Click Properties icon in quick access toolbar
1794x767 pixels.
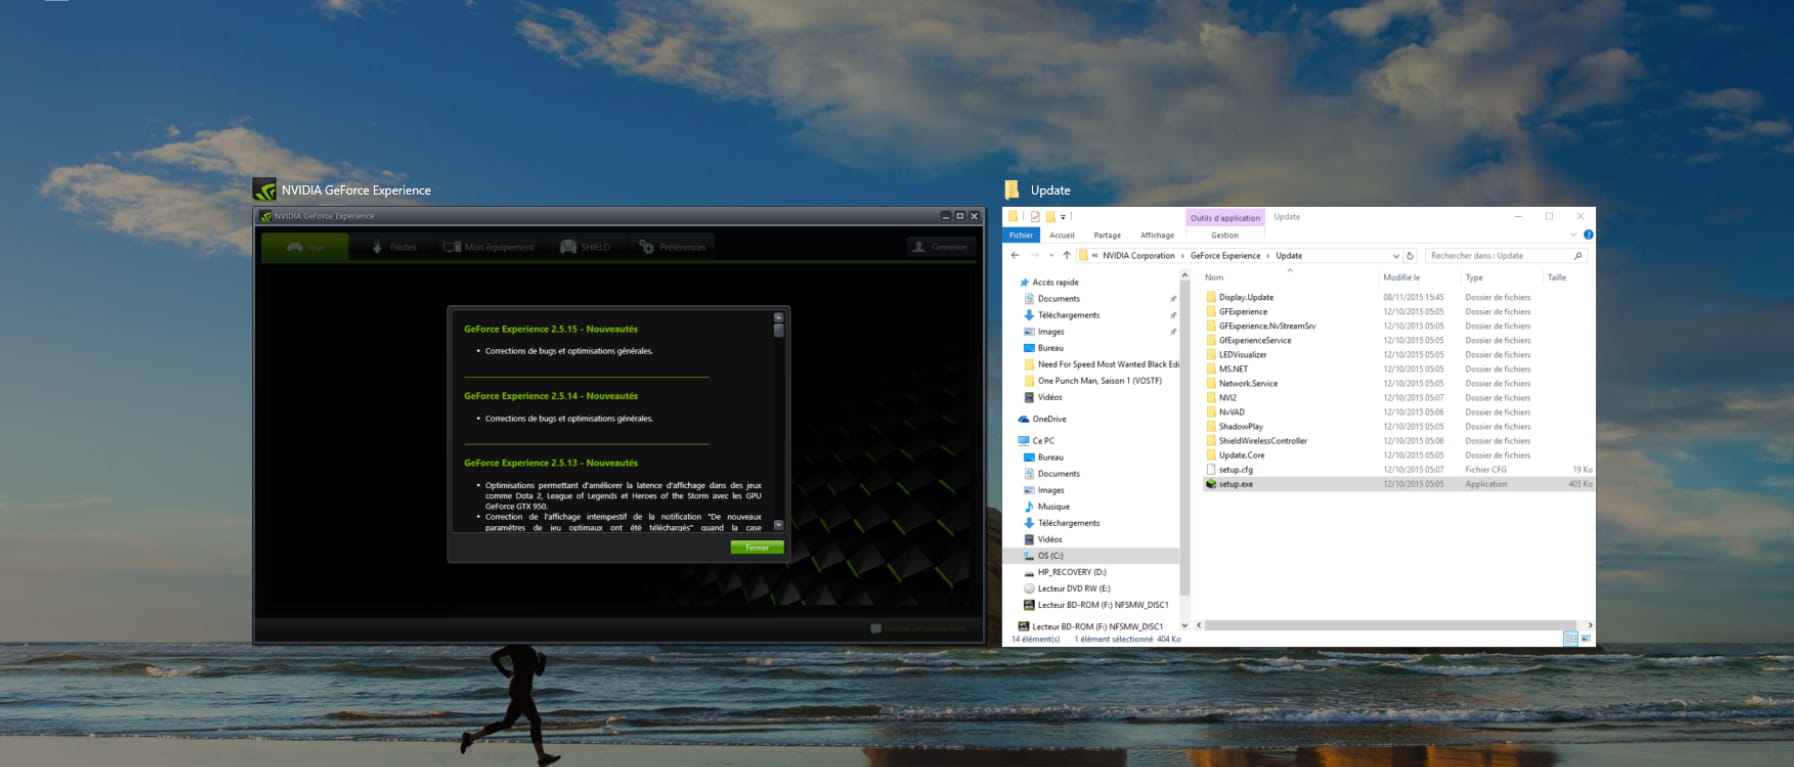pyautogui.click(x=1035, y=216)
